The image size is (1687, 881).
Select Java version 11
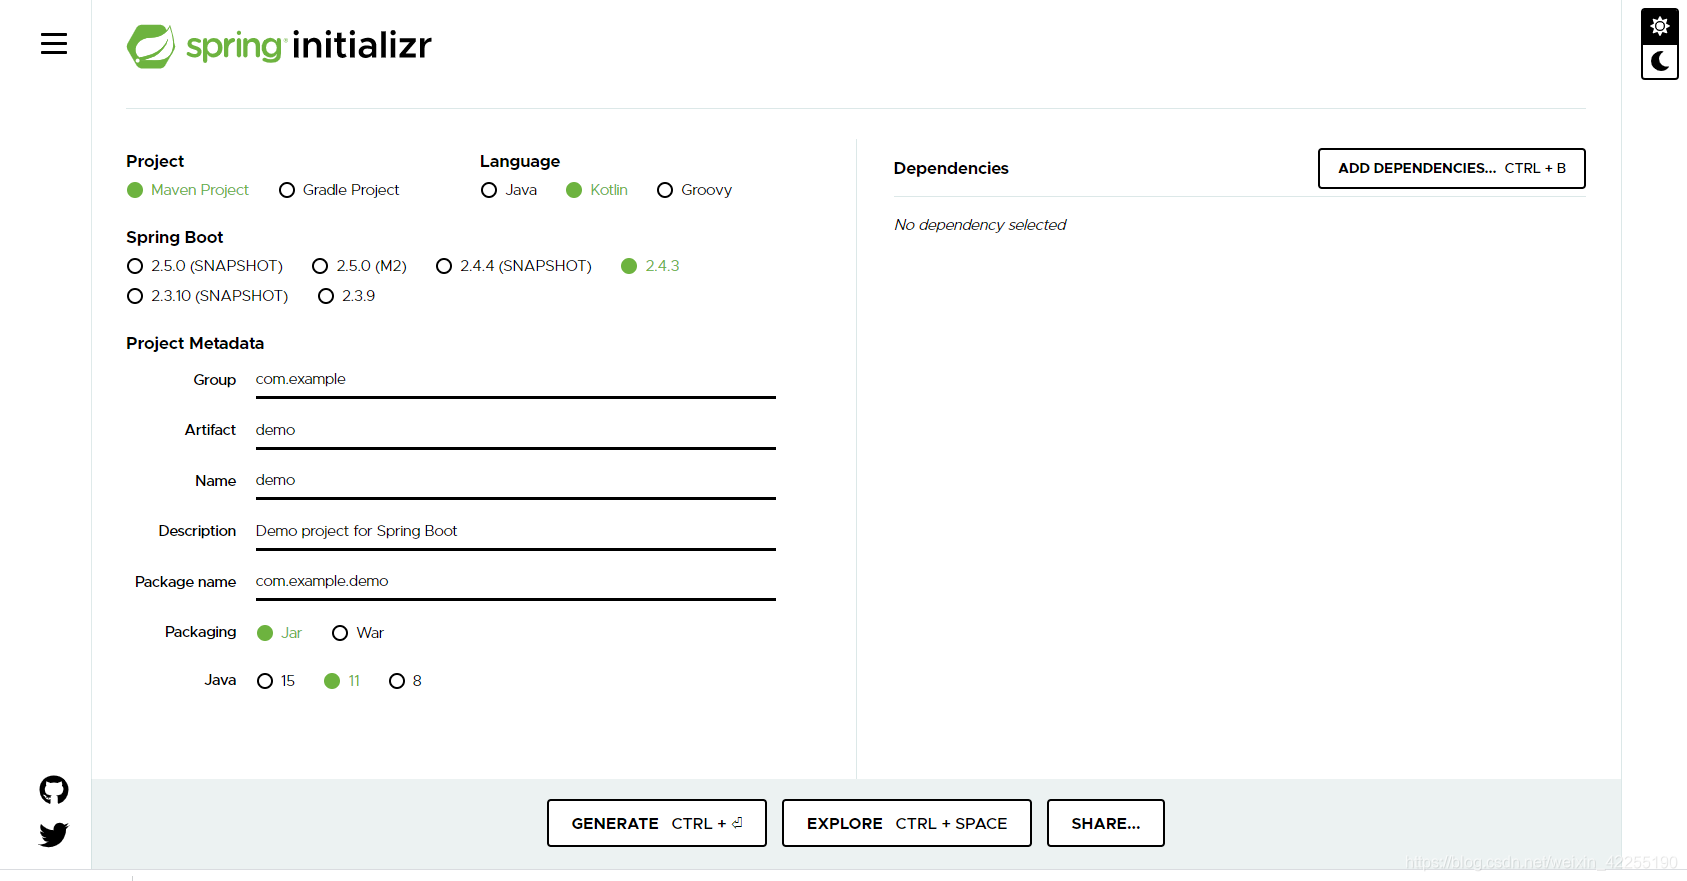pos(342,681)
